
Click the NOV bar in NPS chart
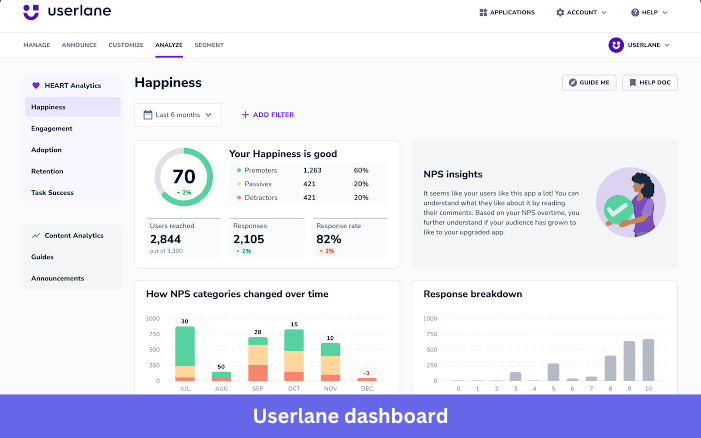tap(330, 362)
